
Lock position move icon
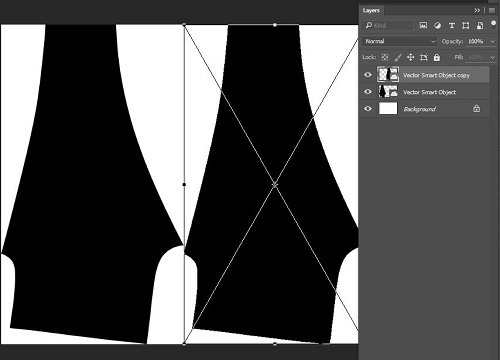coord(411,57)
